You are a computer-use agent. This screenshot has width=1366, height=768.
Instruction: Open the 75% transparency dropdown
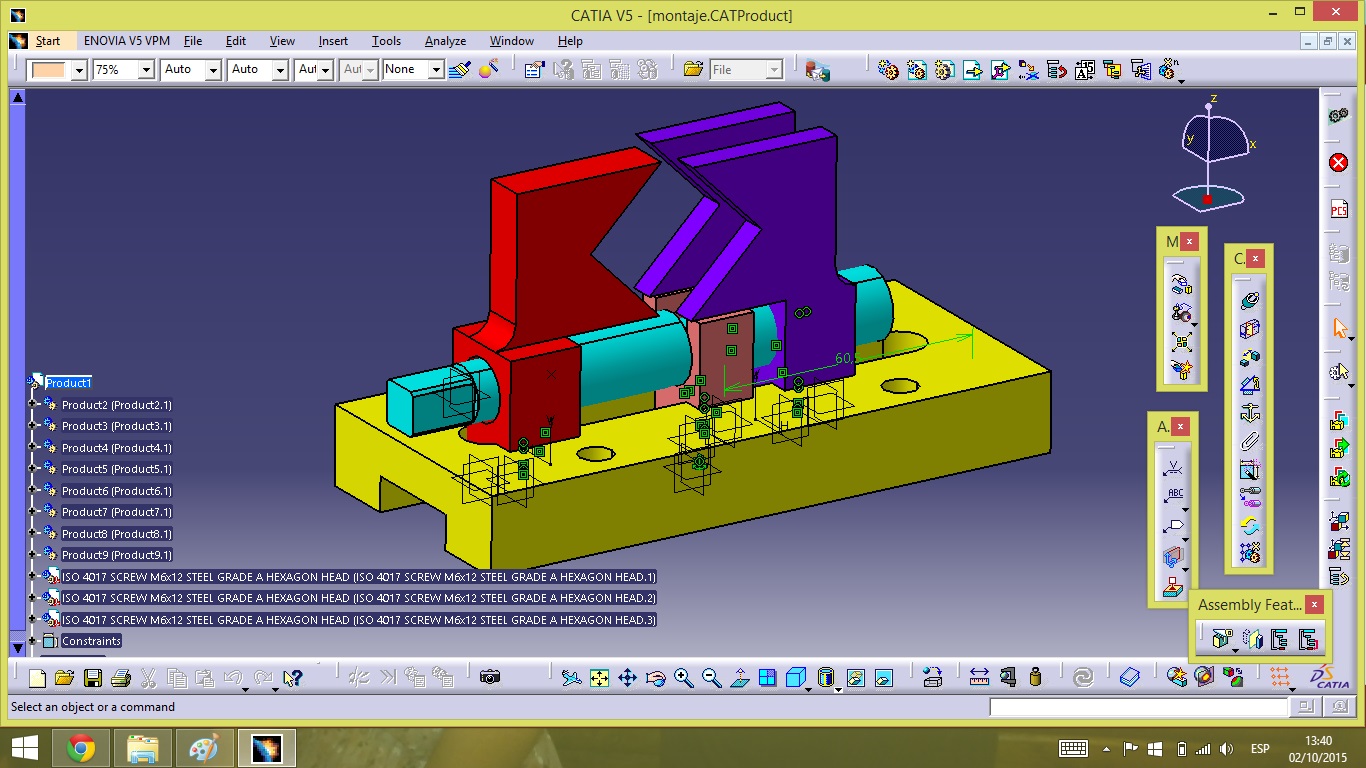(x=146, y=70)
